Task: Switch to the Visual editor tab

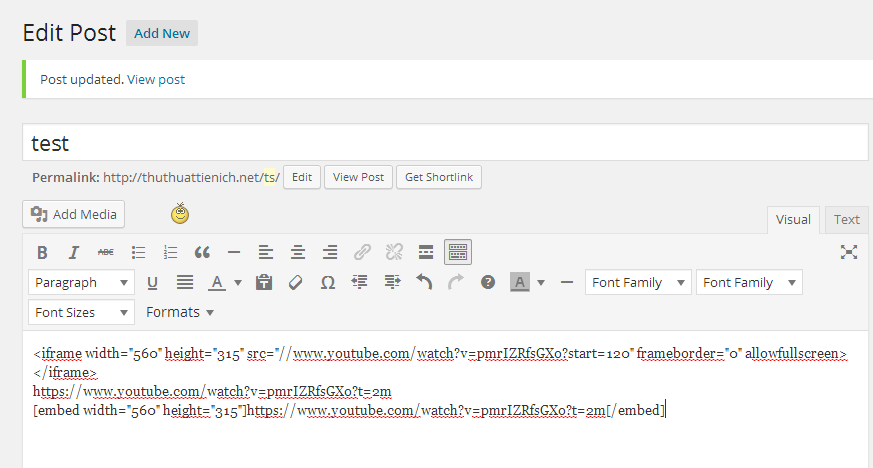Action: click(793, 220)
